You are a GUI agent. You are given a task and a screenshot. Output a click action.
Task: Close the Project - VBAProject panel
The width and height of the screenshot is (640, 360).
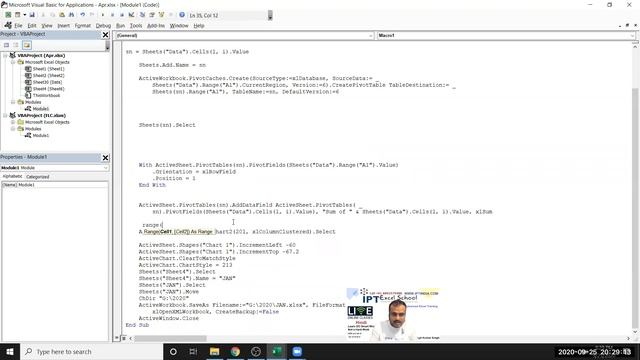point(105,35)
